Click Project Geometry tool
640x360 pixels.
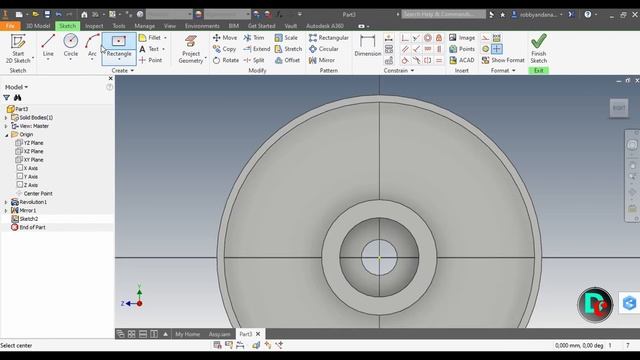coord(191,49)
